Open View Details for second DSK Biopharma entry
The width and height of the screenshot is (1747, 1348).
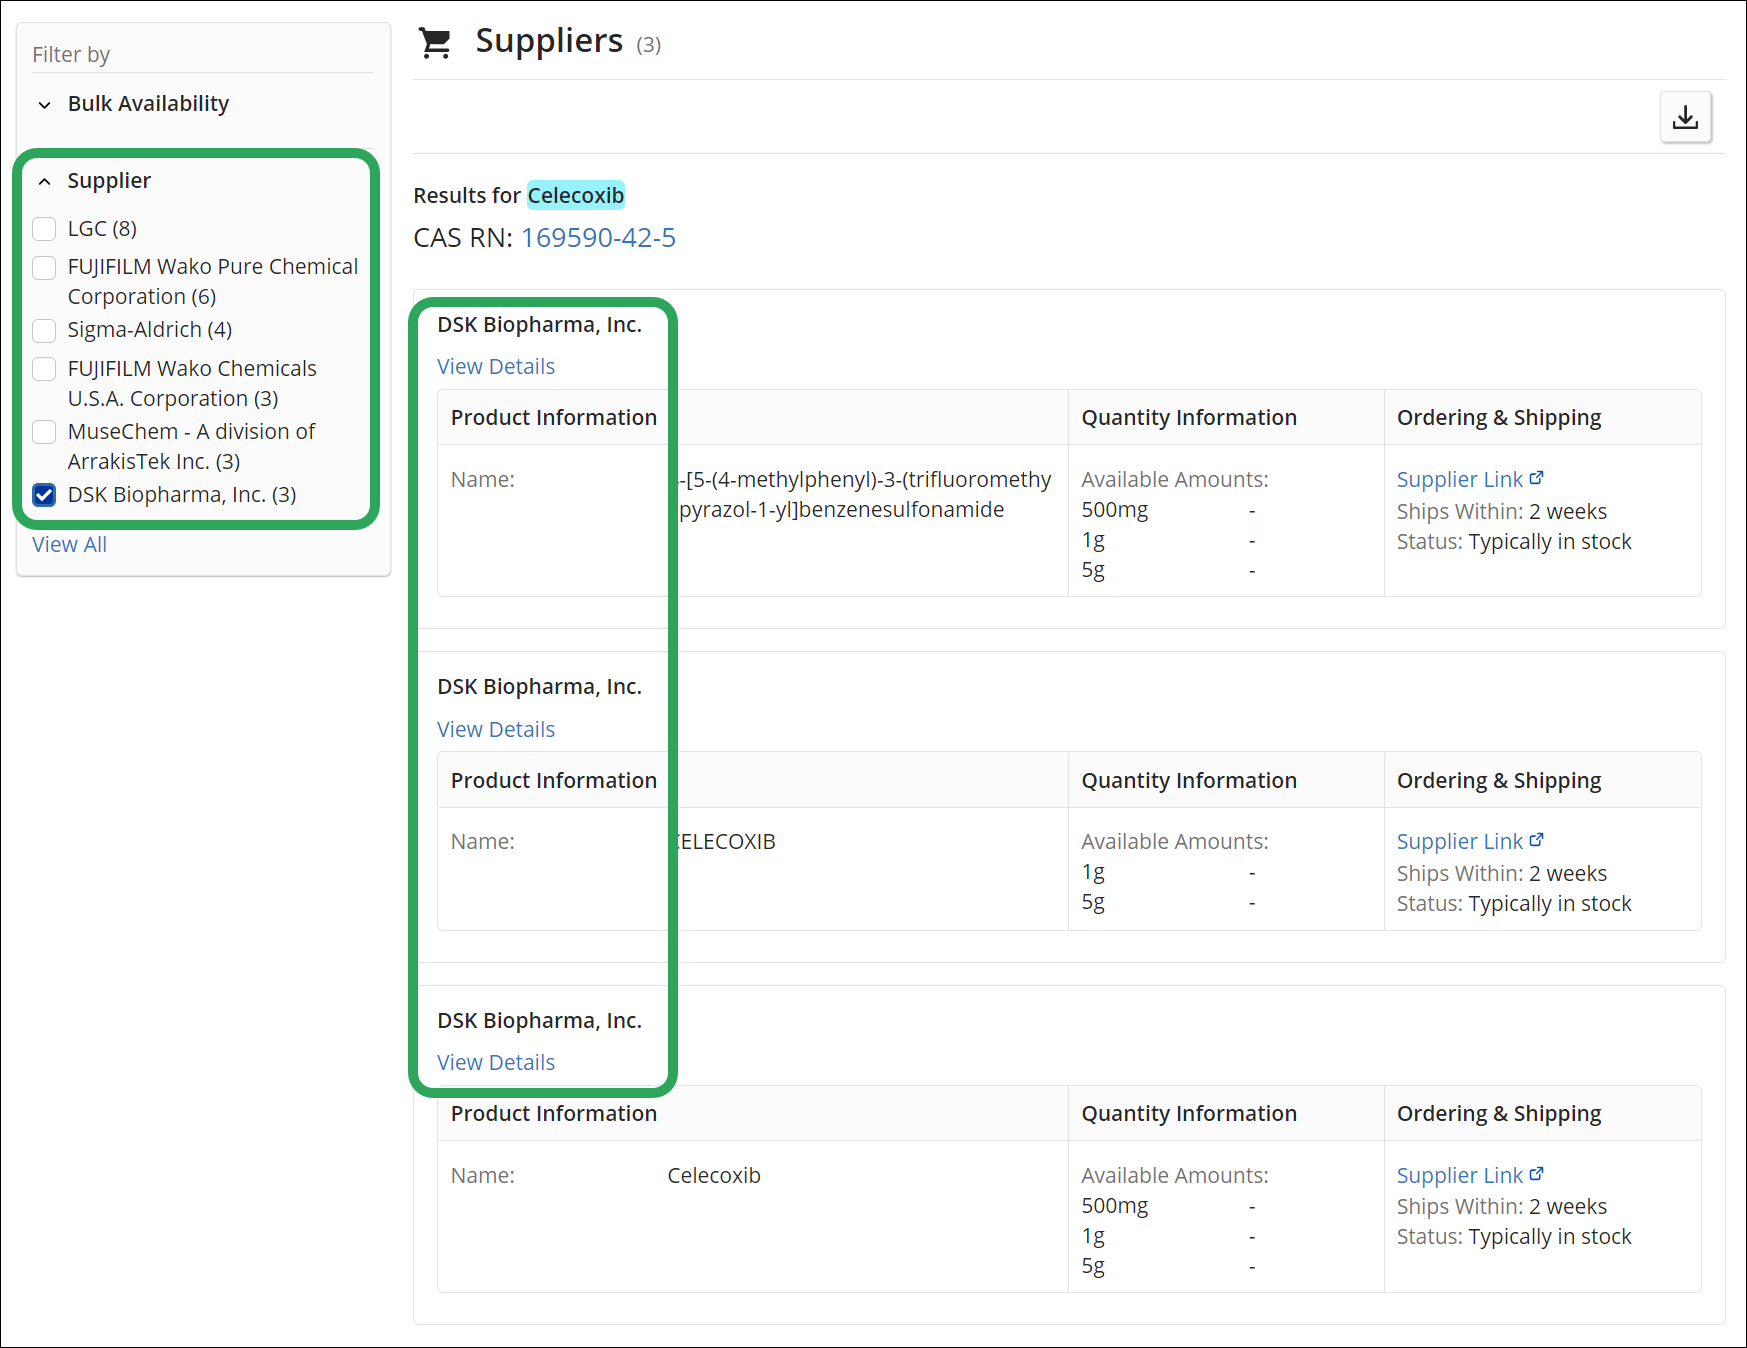coord(496,729)
